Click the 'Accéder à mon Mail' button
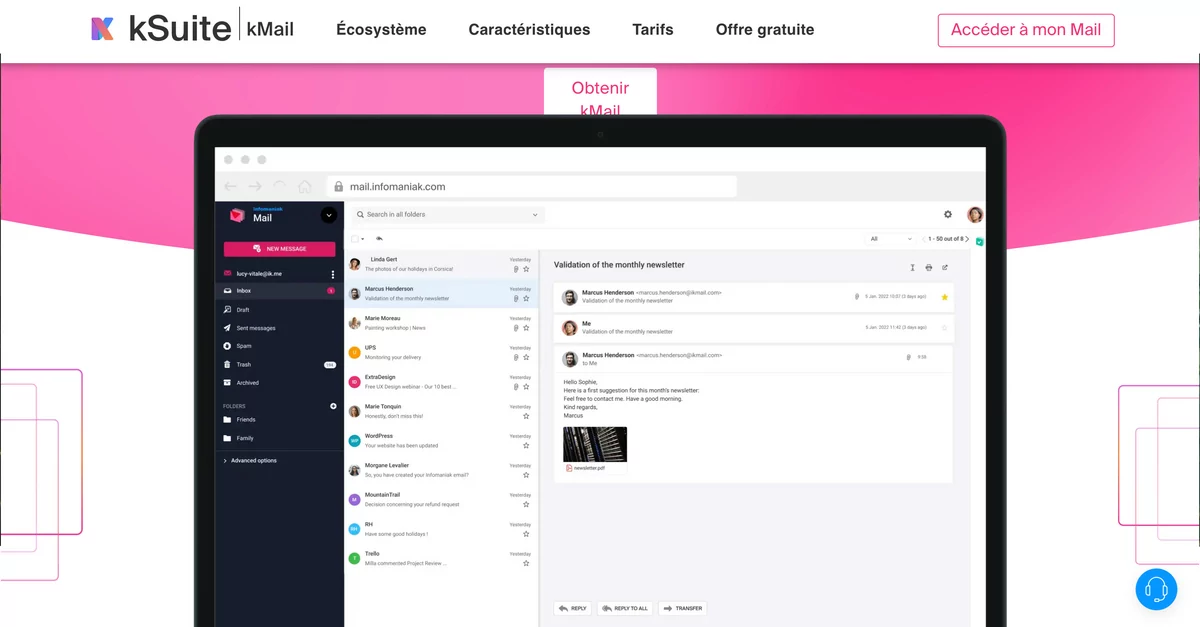Screen dimensions: 1200x627 [x=1026, y=30]
